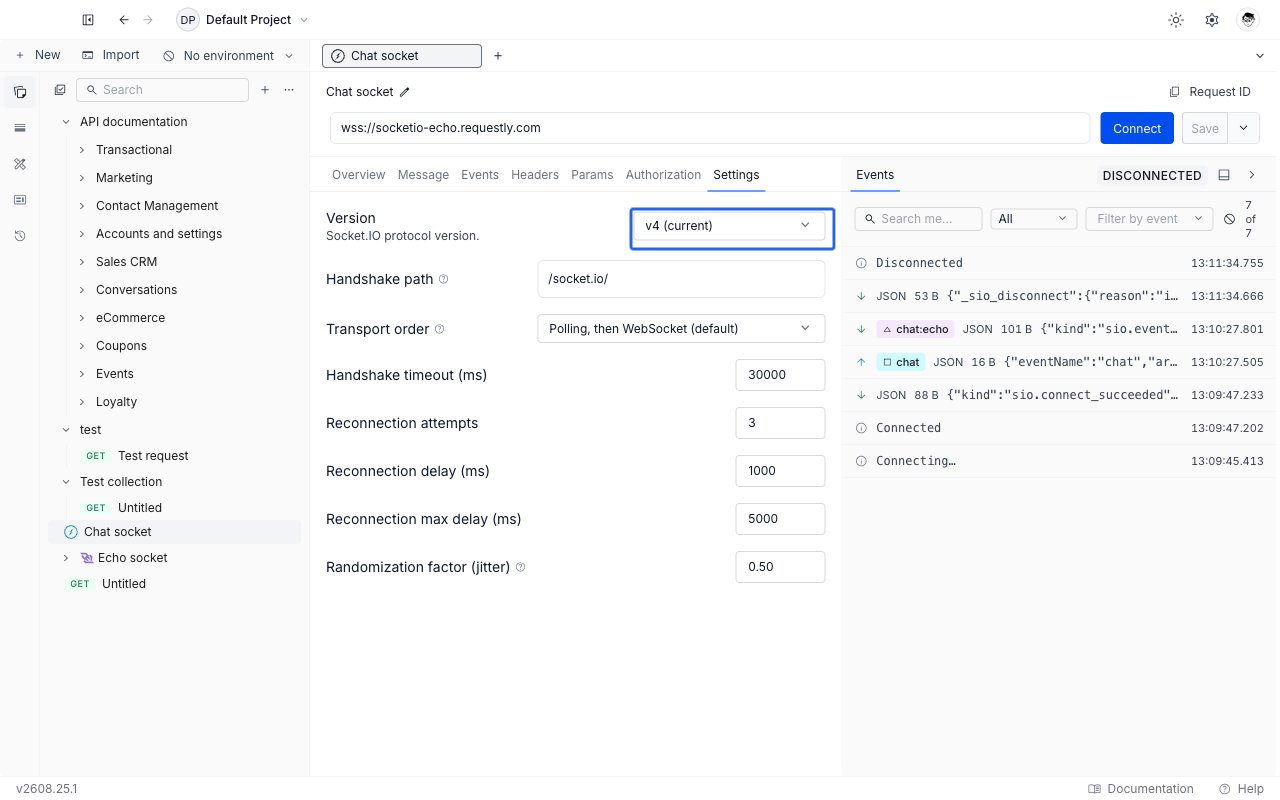The width and height of the screenshot is (1280, 800).
Task: Open the Help link
Action: pyautogui.click(x=1241, y=789)
